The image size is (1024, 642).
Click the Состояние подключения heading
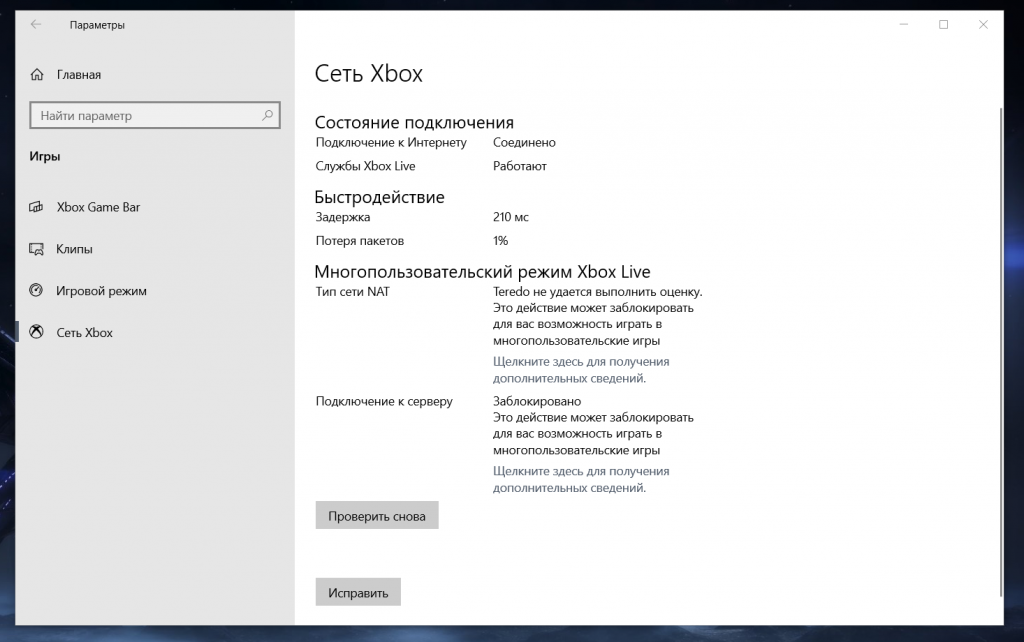pyautogui.click(x=414, y=122)
